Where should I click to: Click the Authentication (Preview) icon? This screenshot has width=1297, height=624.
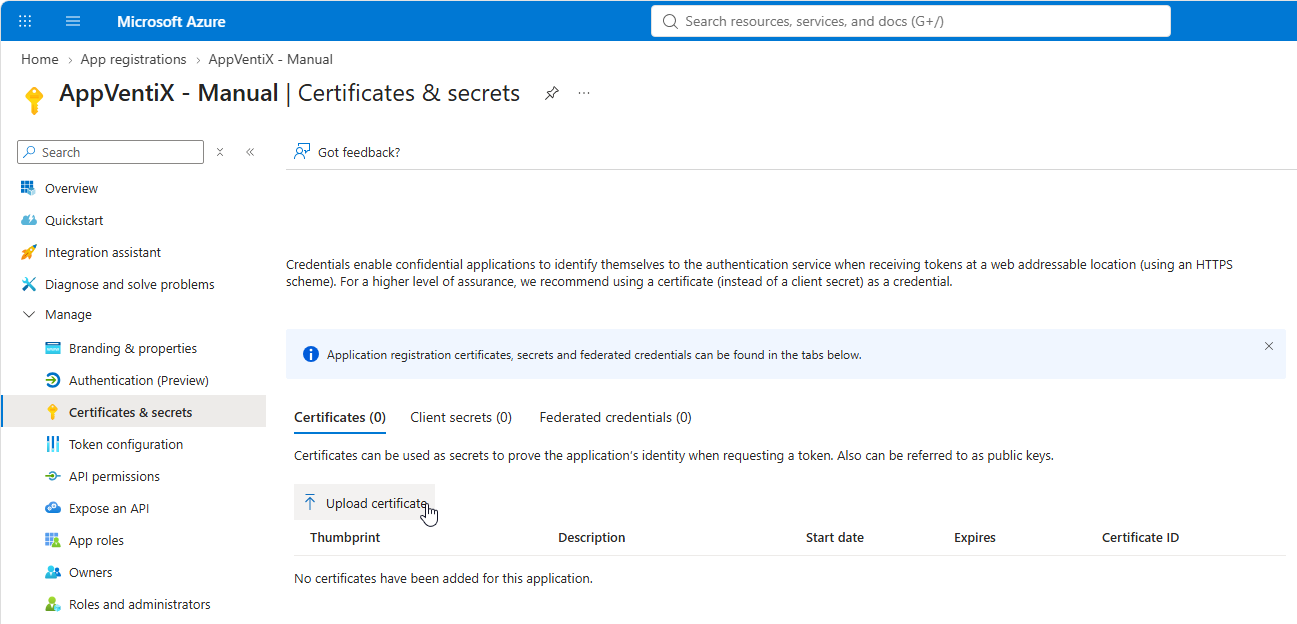coord(53,380)
